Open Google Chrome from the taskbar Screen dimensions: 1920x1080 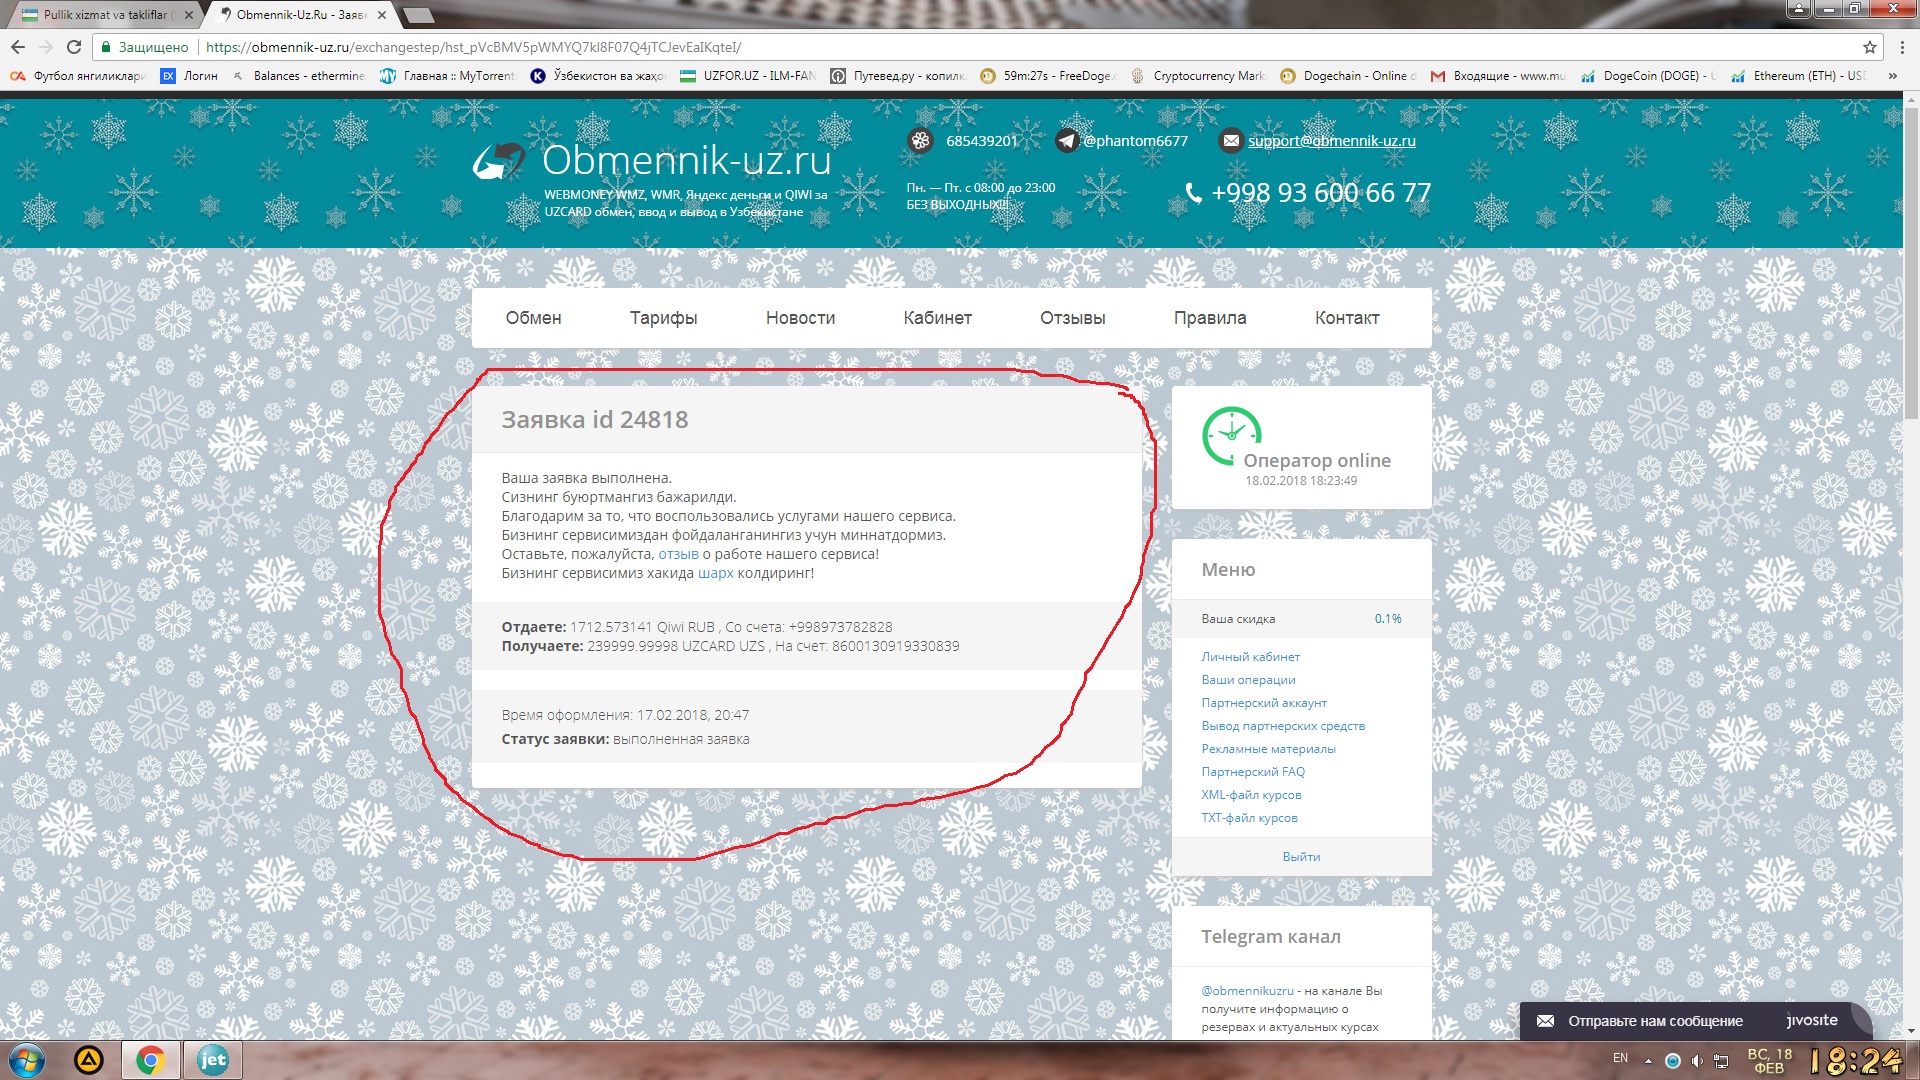click(x=150, y=1060)
